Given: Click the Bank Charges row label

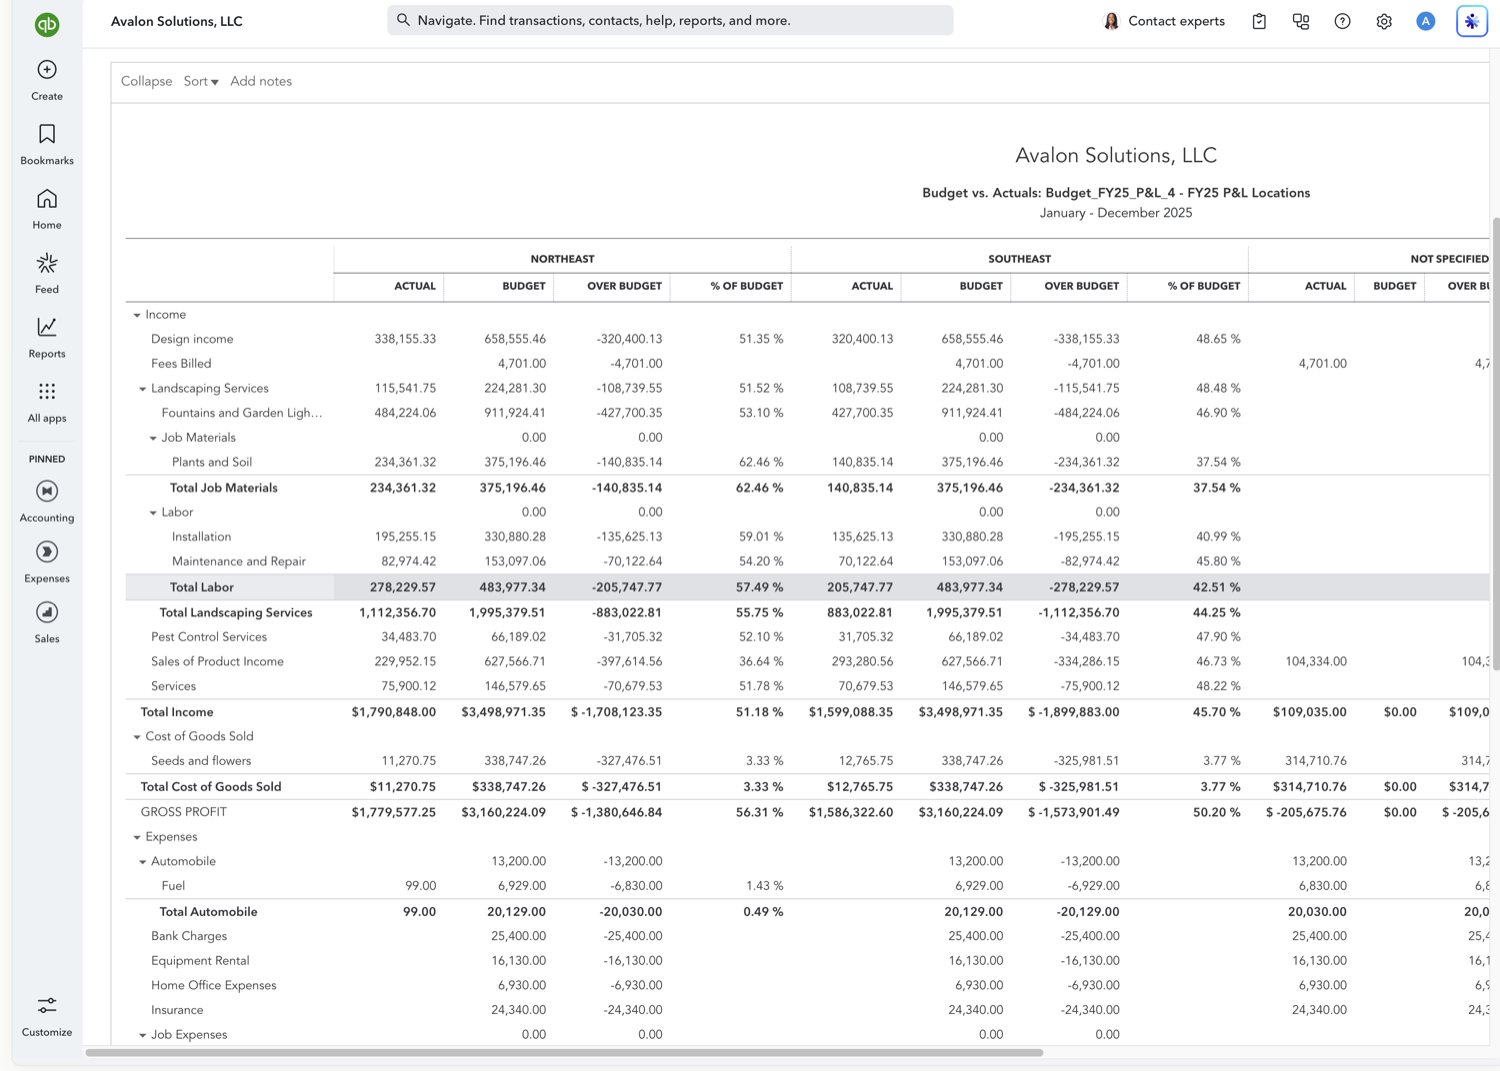Looking at the screenshot, I should [x=189, y=936].
